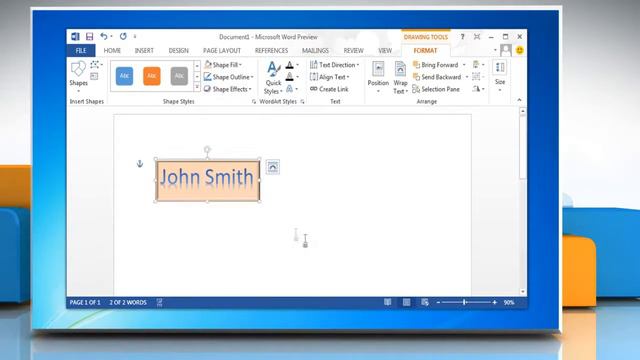Viewport: 640px width, 360px height.
Task: Expand the shape styles gallery More arrow
Action: point(197,87)
